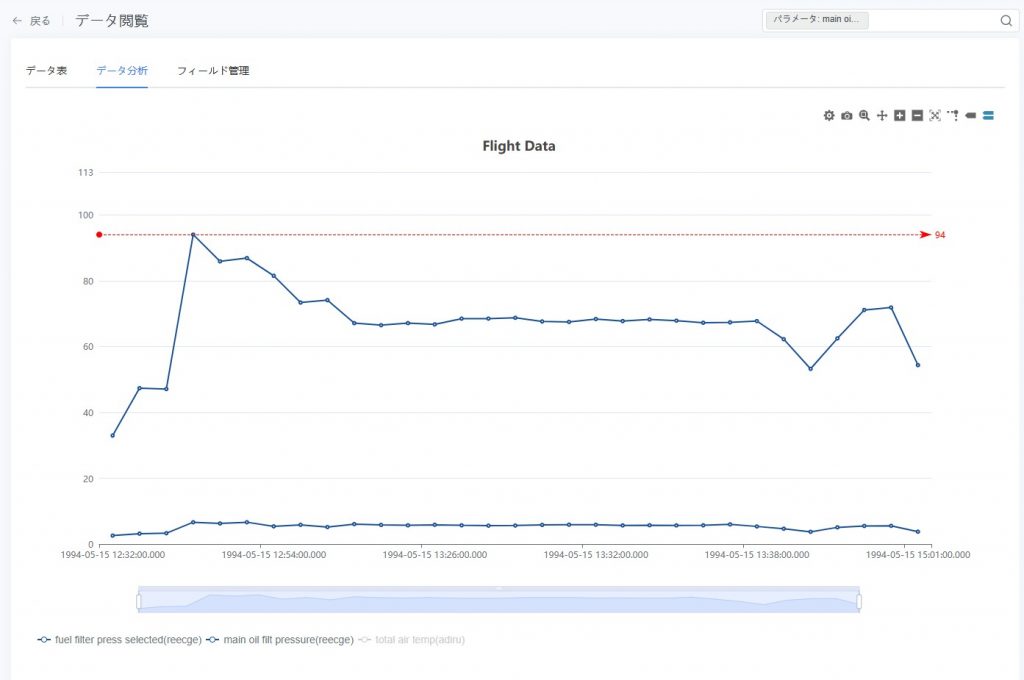Toggle main oil filt pressure series
The image size is (1024, 680).
tap(280, 640)
